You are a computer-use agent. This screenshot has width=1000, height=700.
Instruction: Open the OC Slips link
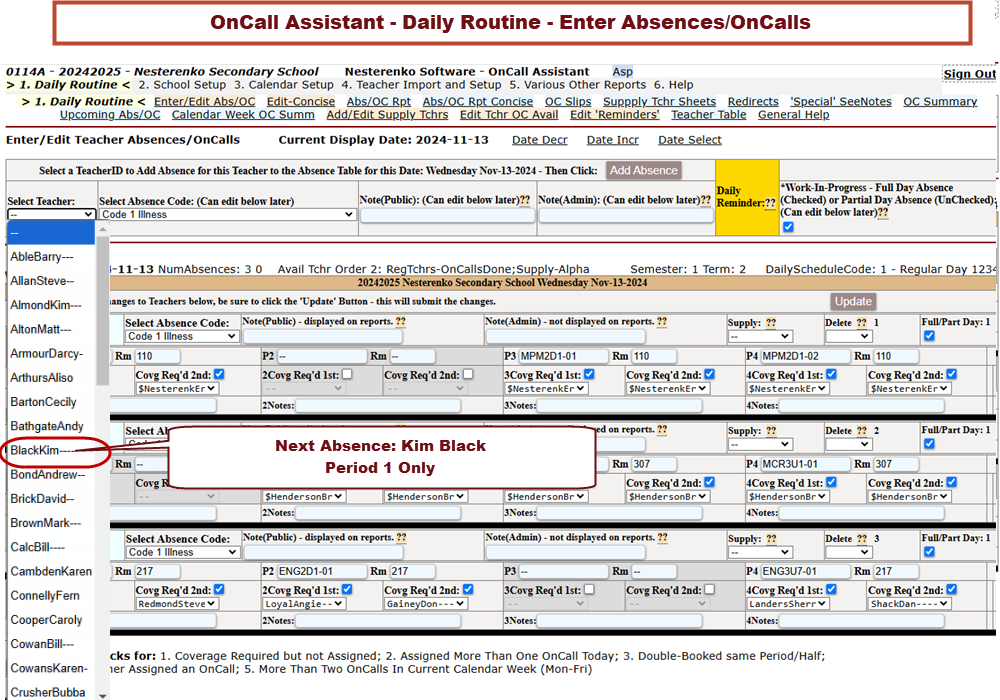pos(568,101)
